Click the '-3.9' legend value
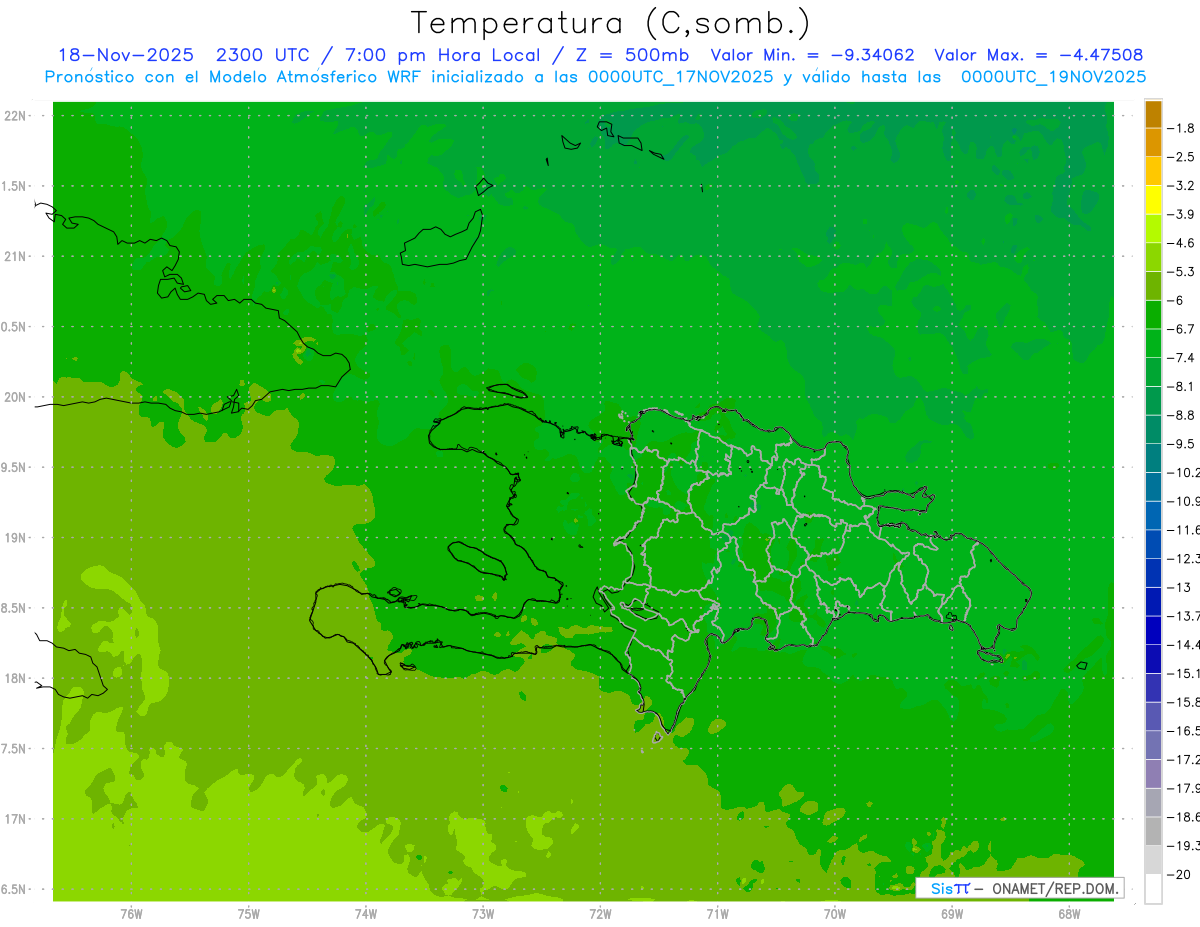Image resolution: width=1200 pixels, height=927 pixels. point(1182,214)
